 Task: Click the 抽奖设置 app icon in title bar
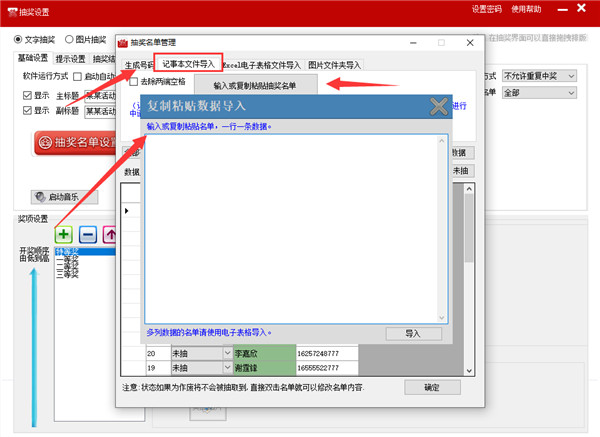click(x=13, y=12)
